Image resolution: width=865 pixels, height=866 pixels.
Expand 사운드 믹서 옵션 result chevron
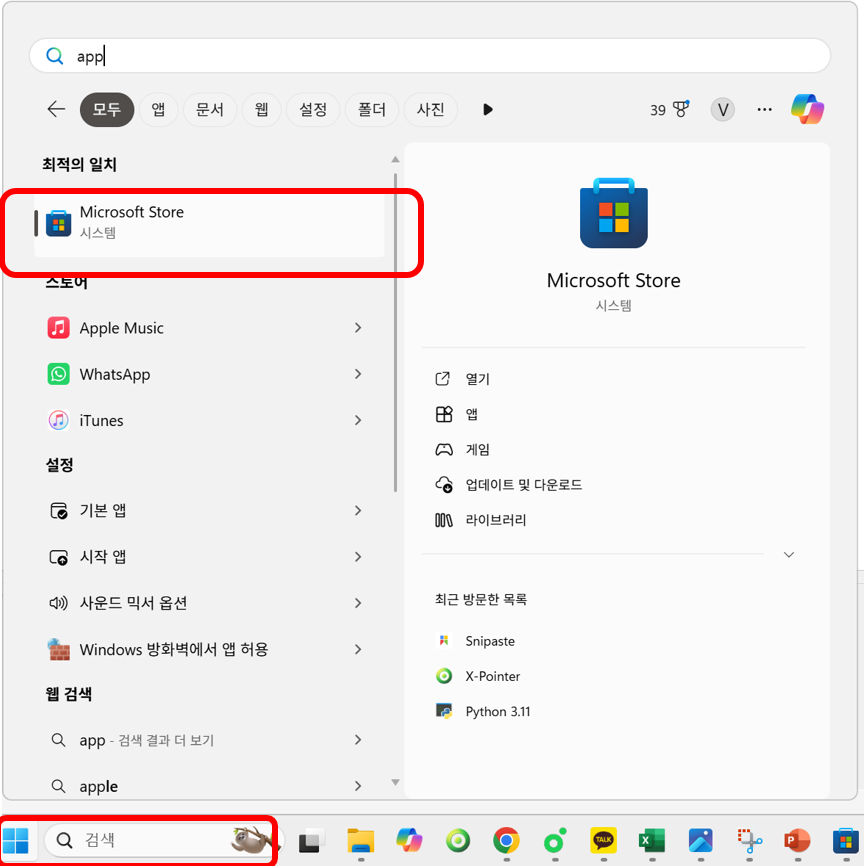tap(358, 603)
